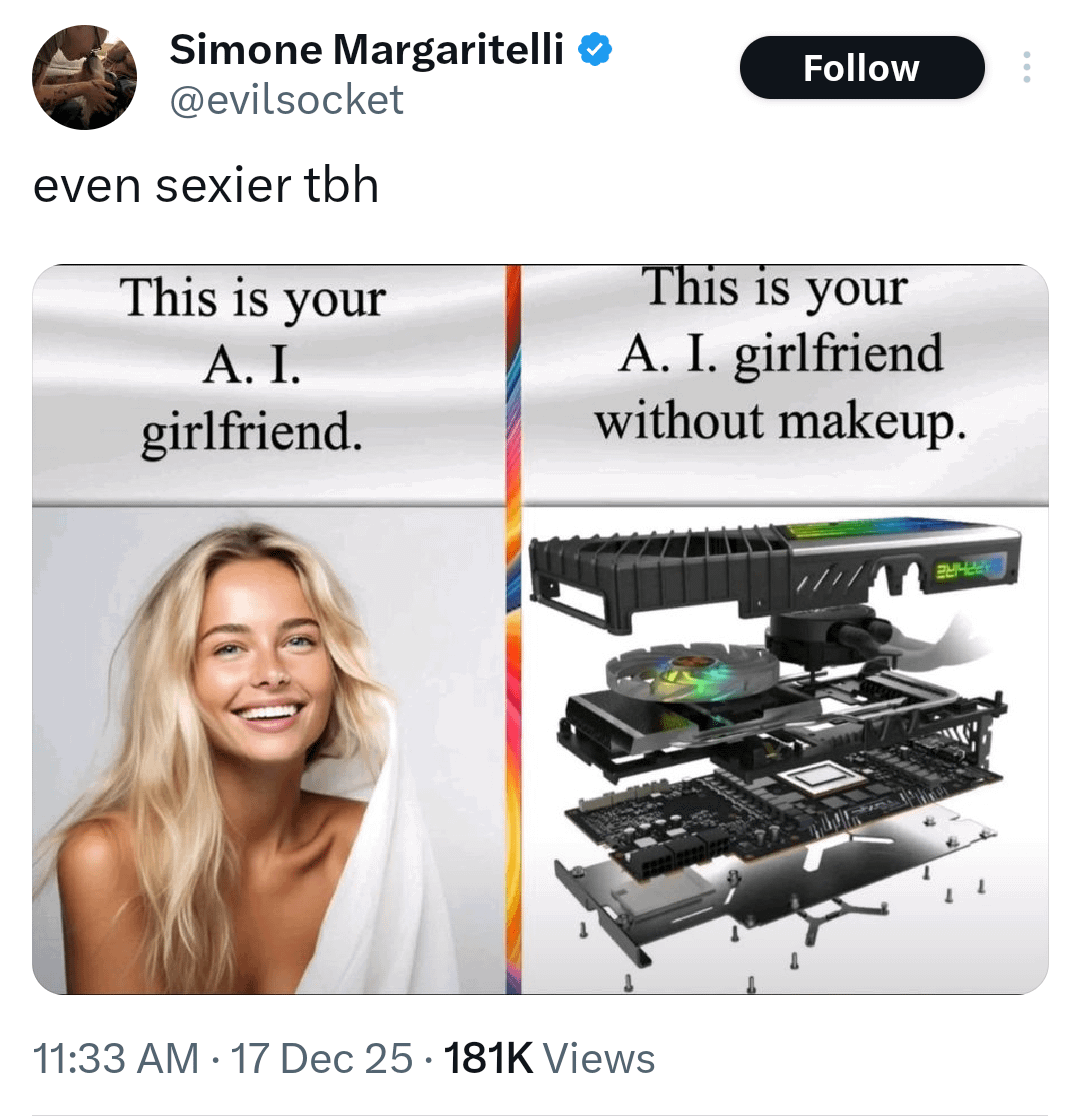Screen dimensions: 1080x1117
Task: Open Simone Margaritelli's profile avatar
Action: 84,77
